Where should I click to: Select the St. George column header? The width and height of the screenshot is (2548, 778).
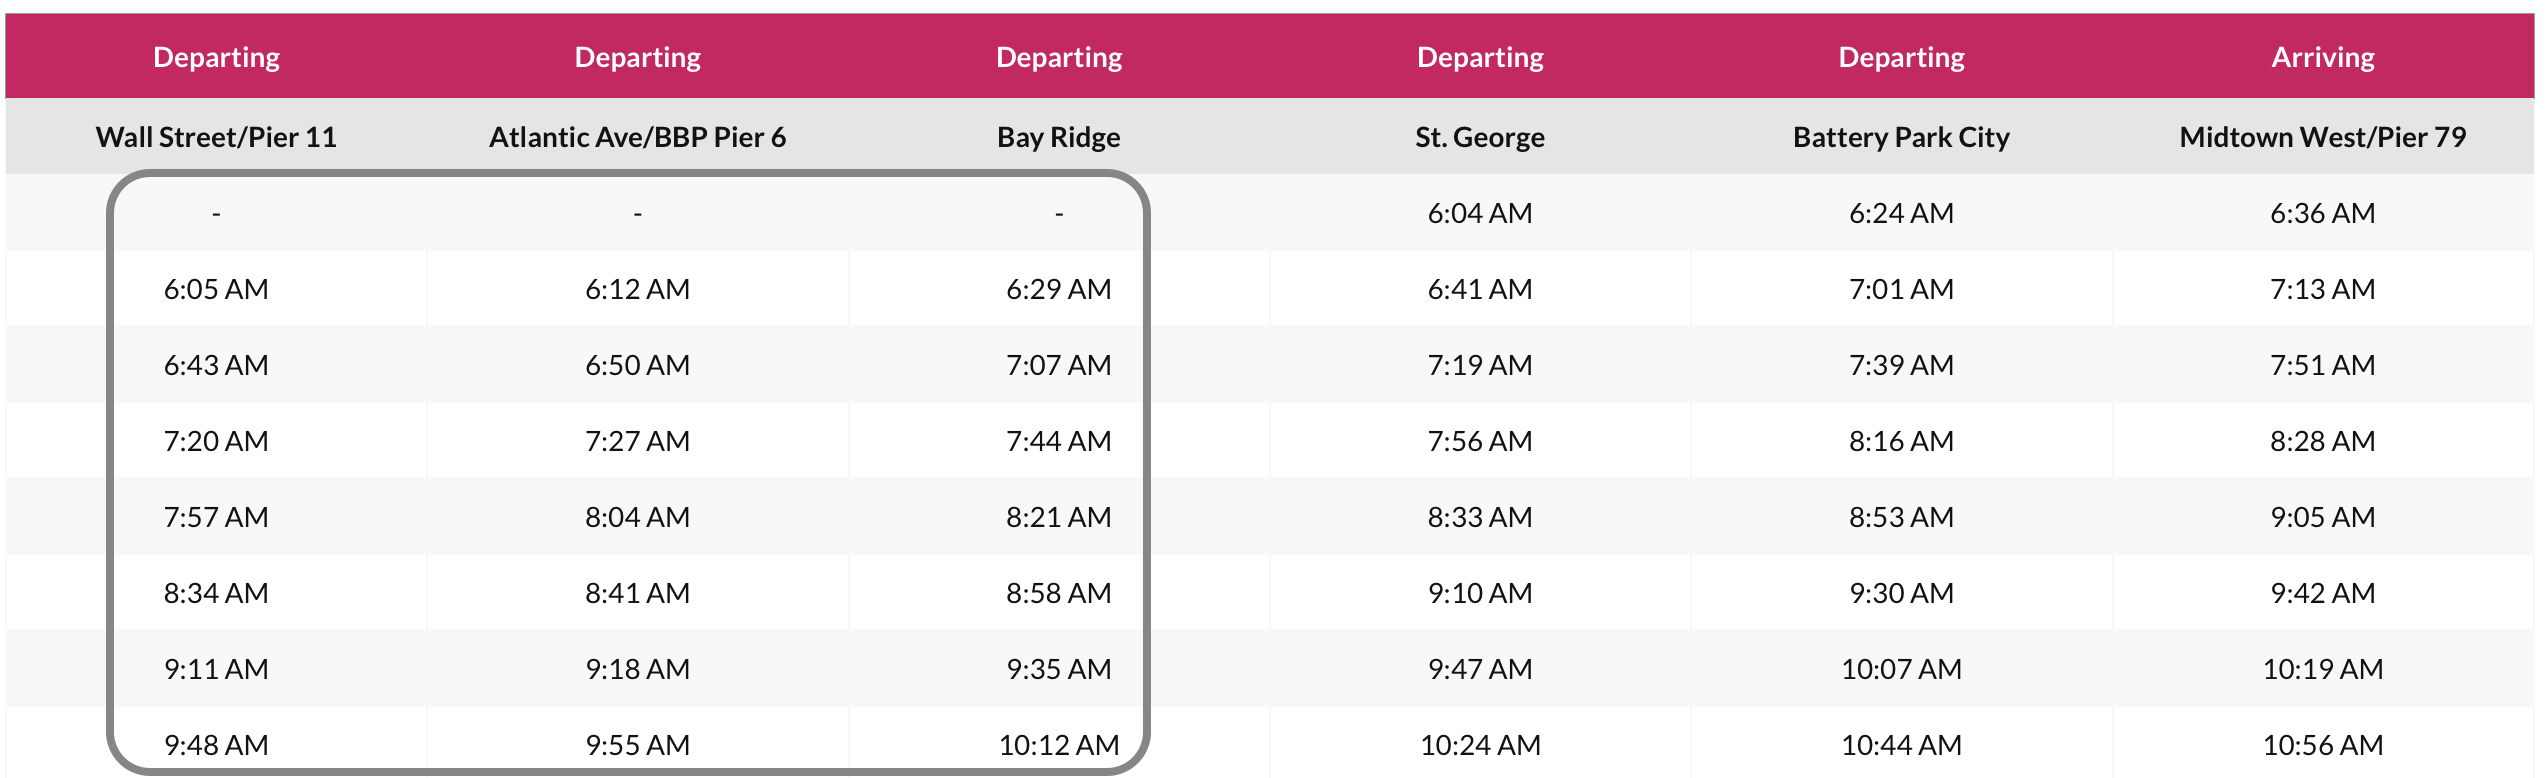(1479, 137)
